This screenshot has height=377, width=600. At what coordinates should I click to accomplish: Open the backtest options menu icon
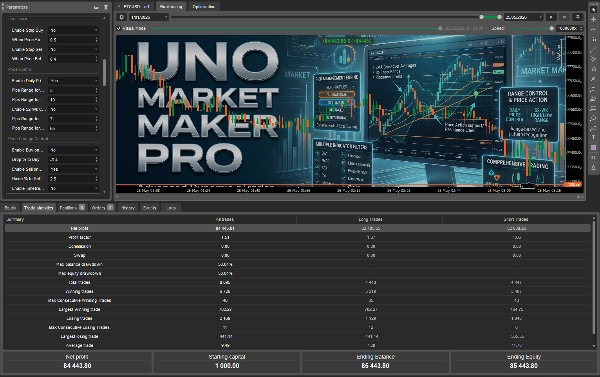pos(577,17)
